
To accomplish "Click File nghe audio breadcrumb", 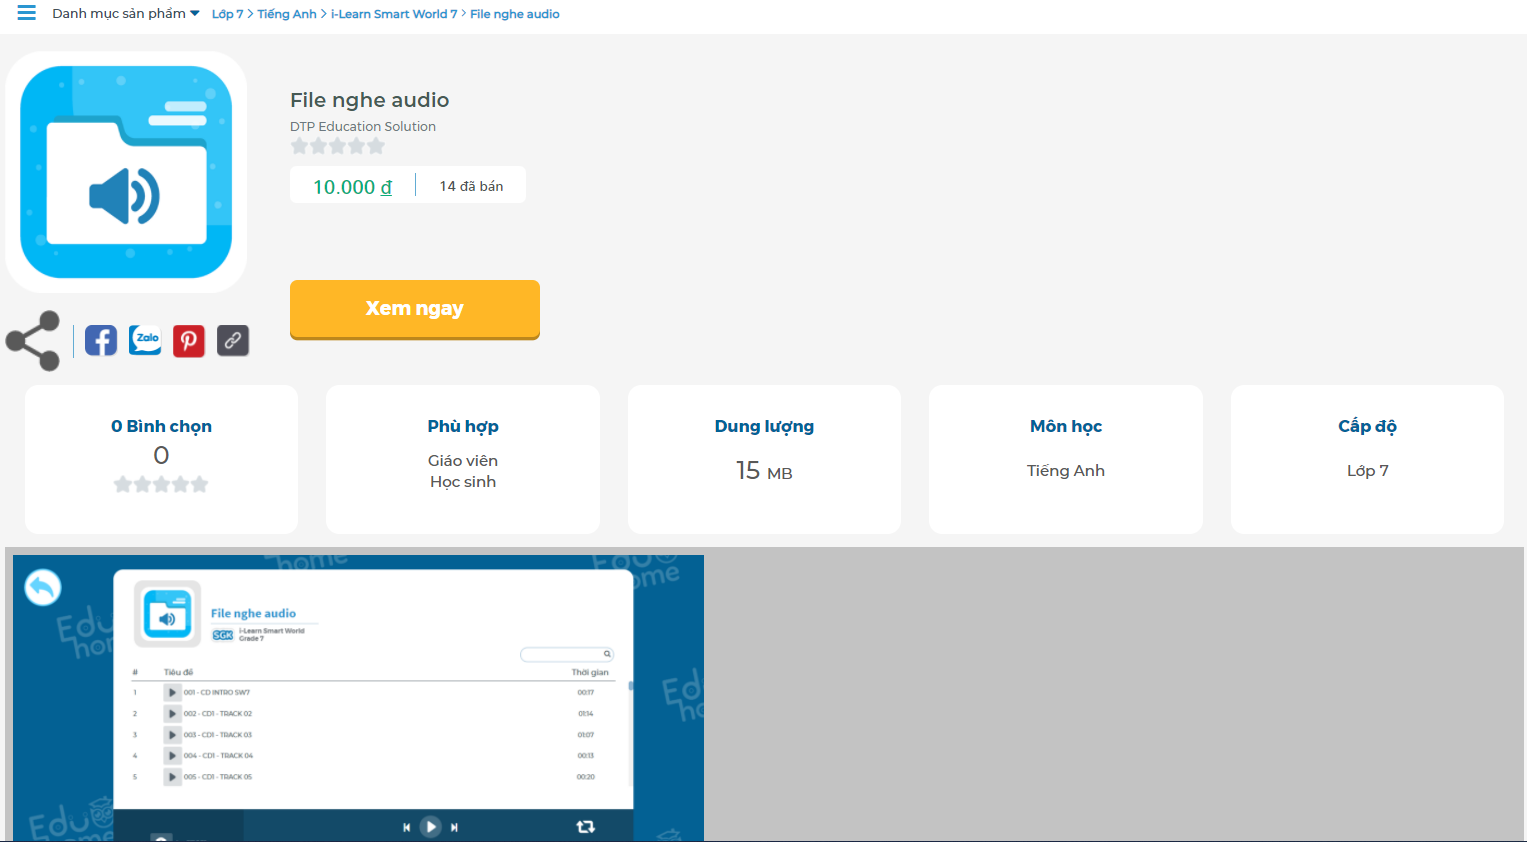I will [515, 14].
